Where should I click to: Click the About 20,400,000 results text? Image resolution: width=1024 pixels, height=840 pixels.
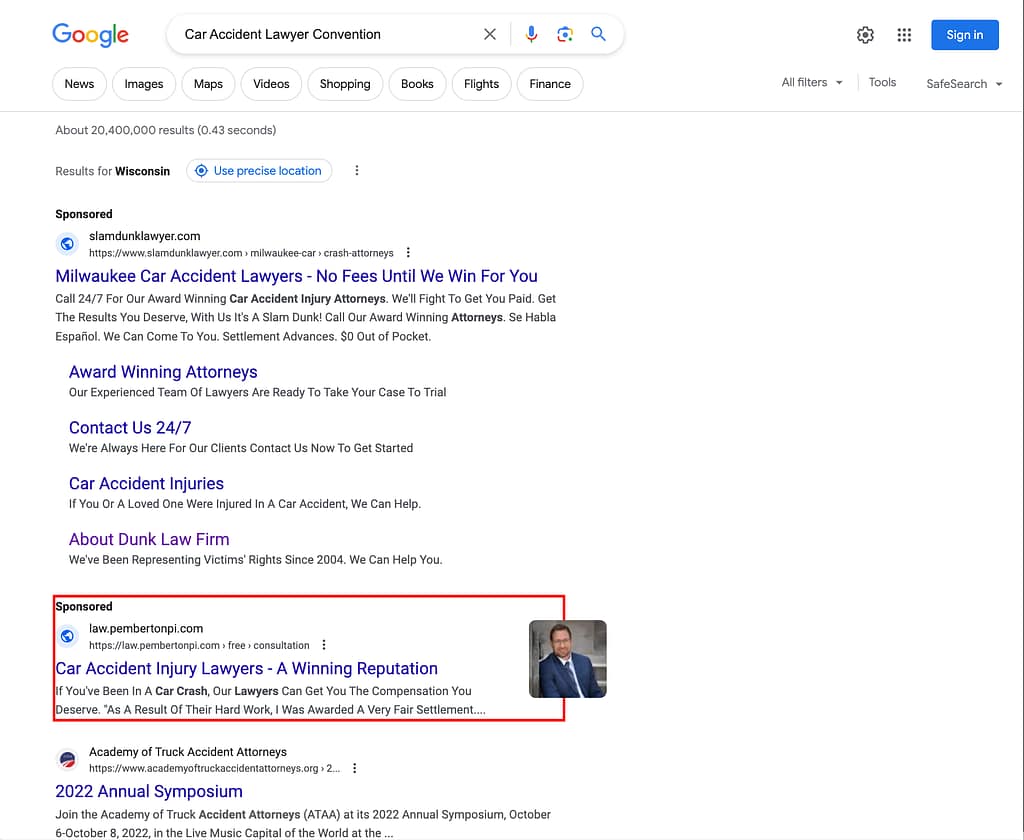point(166,130)
